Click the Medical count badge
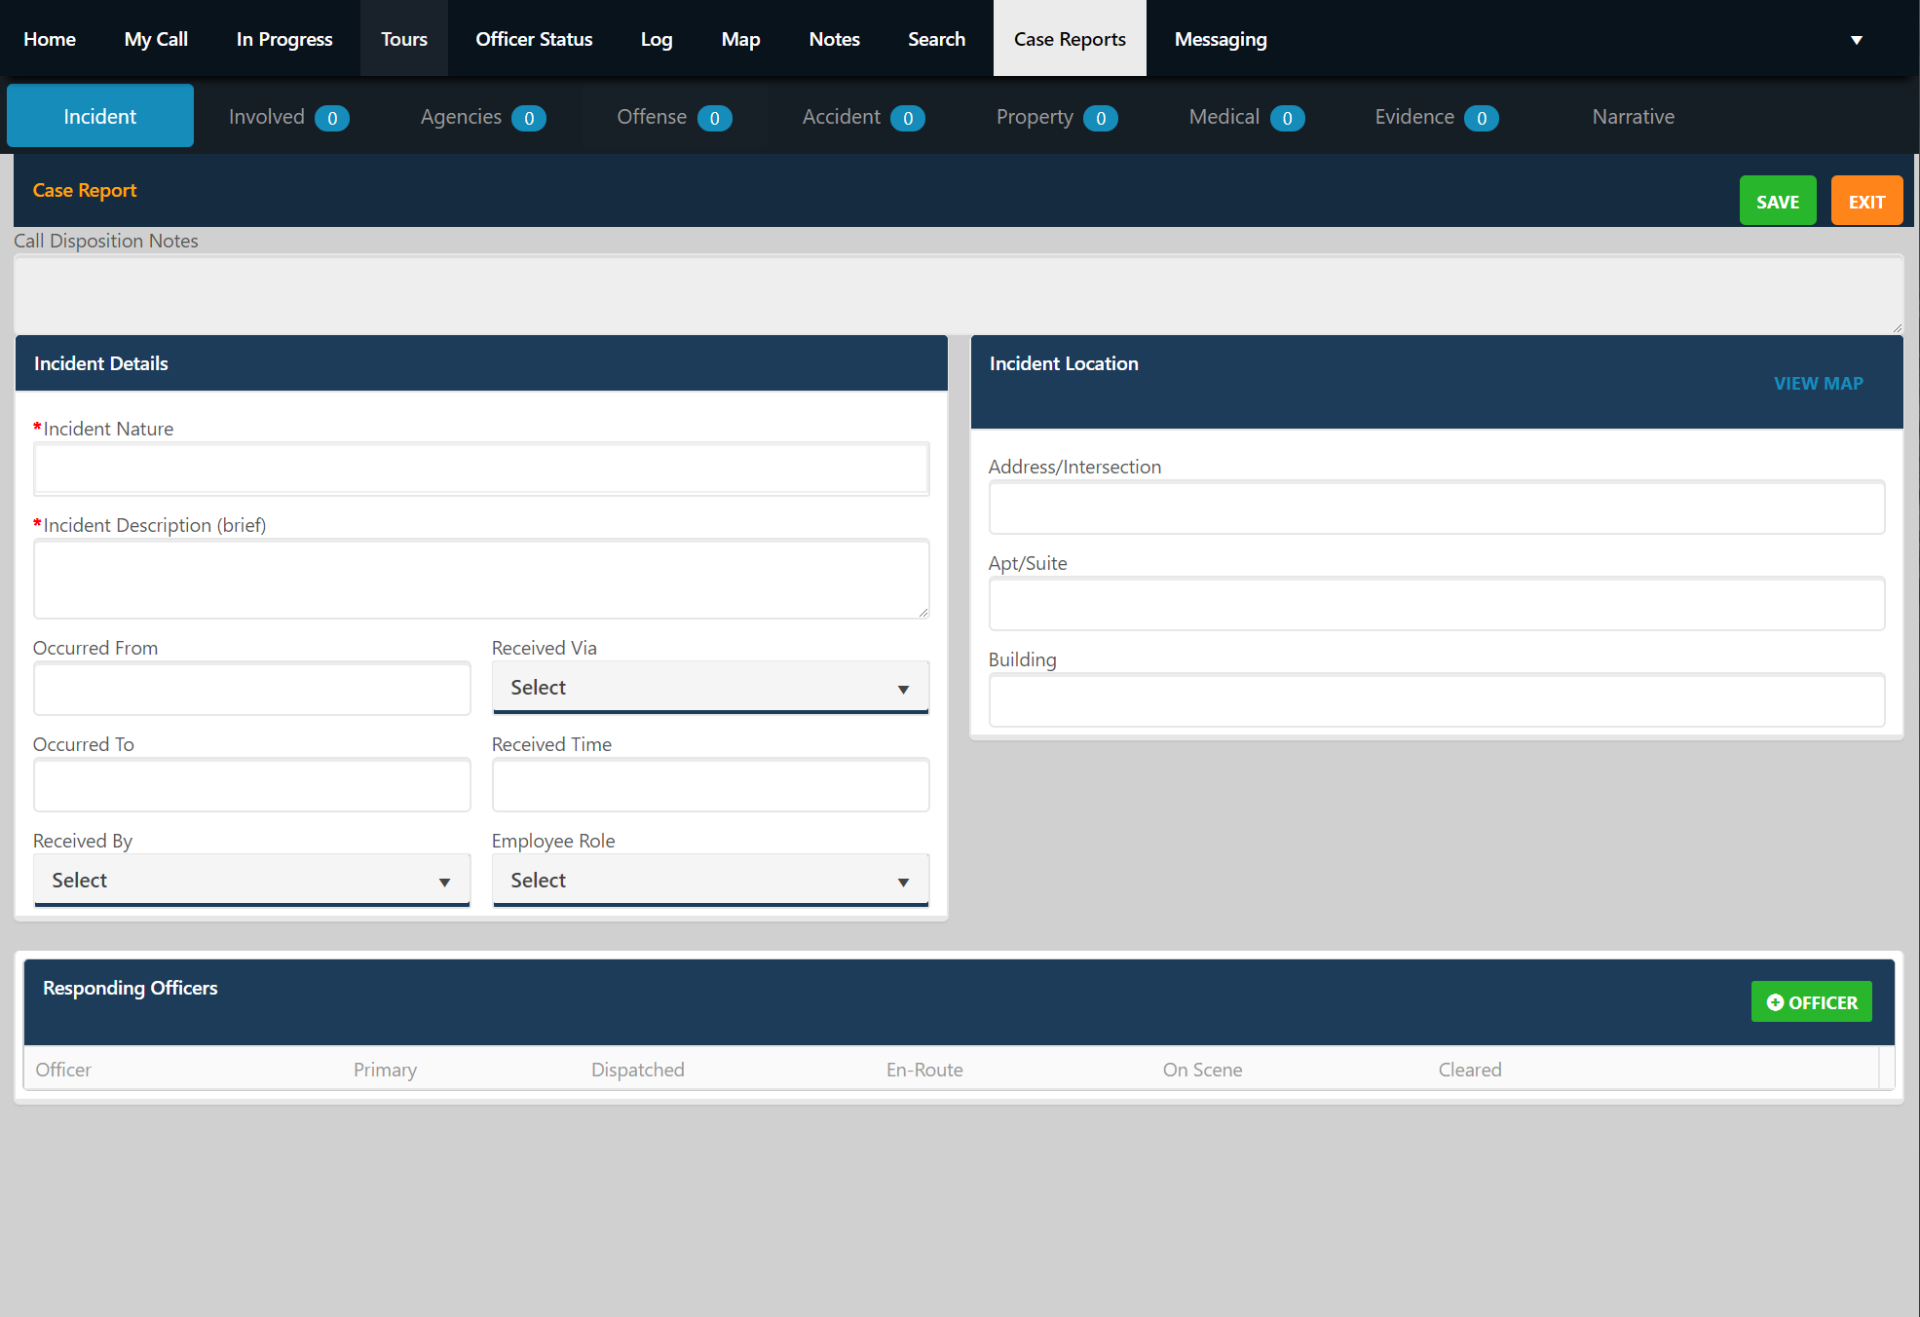 (1288, 117)
